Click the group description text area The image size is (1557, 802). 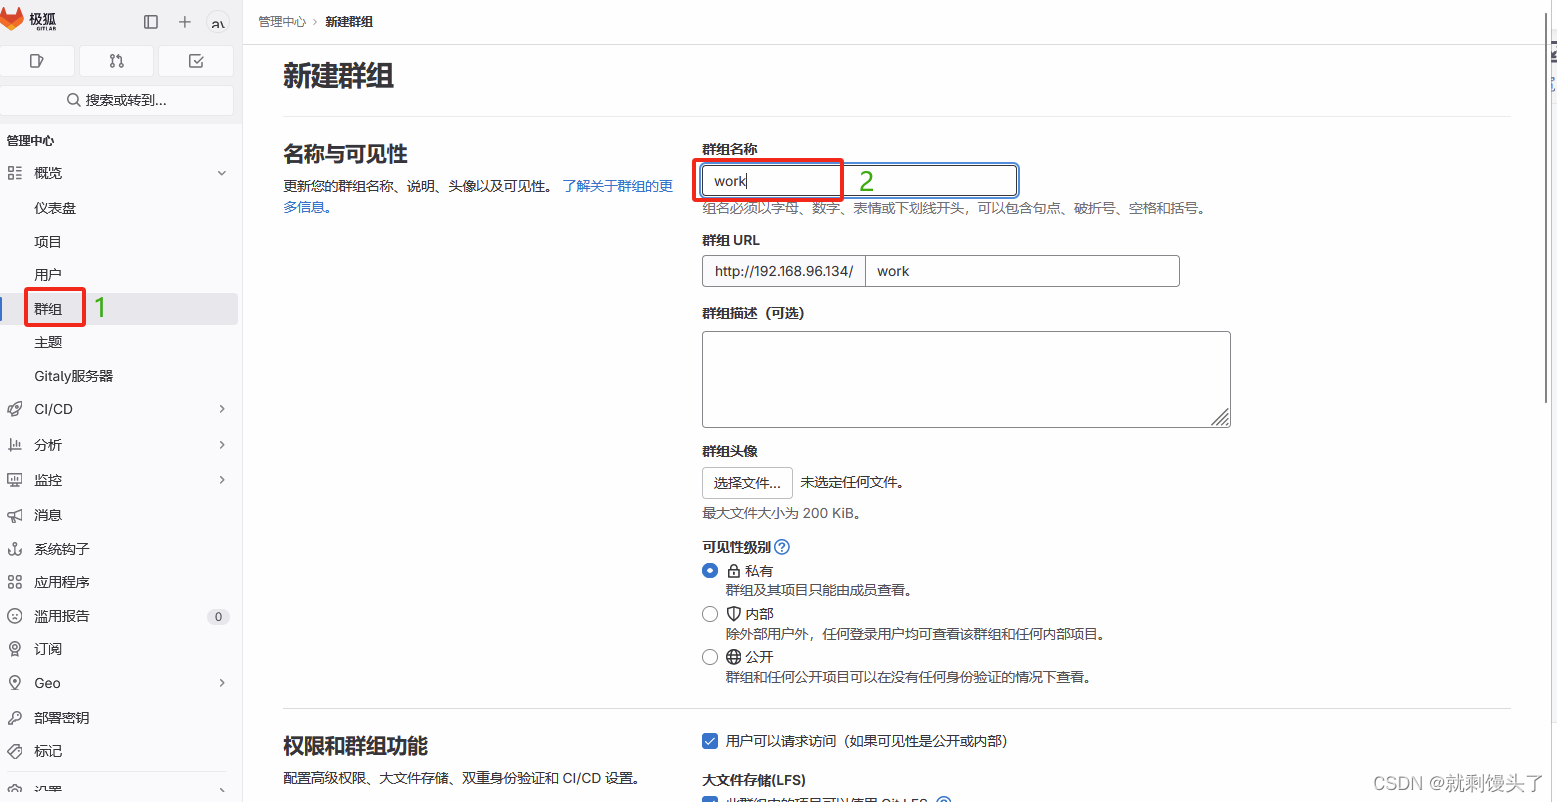966,379
